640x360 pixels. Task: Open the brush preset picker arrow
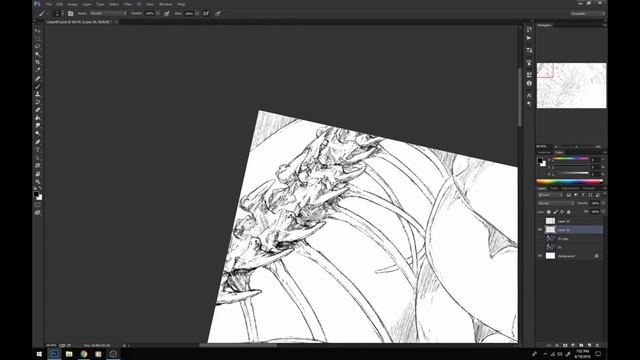(x=62, y=13)
